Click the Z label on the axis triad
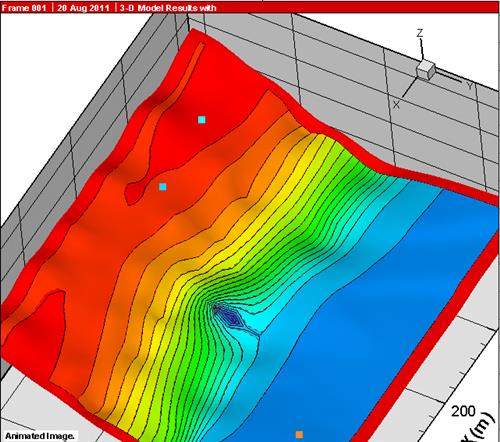Viewport: 500px width, 442px height. pyautogui.click(x=420, y=33)
